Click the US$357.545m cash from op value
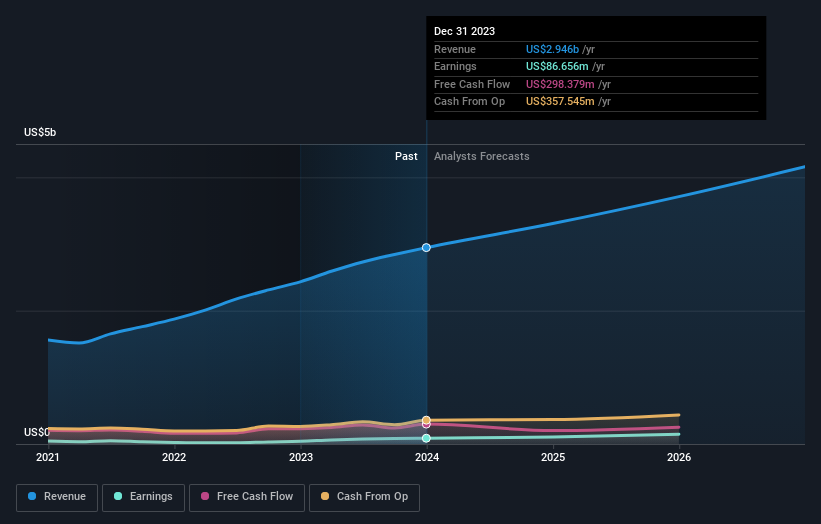Image resolution: width=821 pixels, height=524 pixels. 560,102
